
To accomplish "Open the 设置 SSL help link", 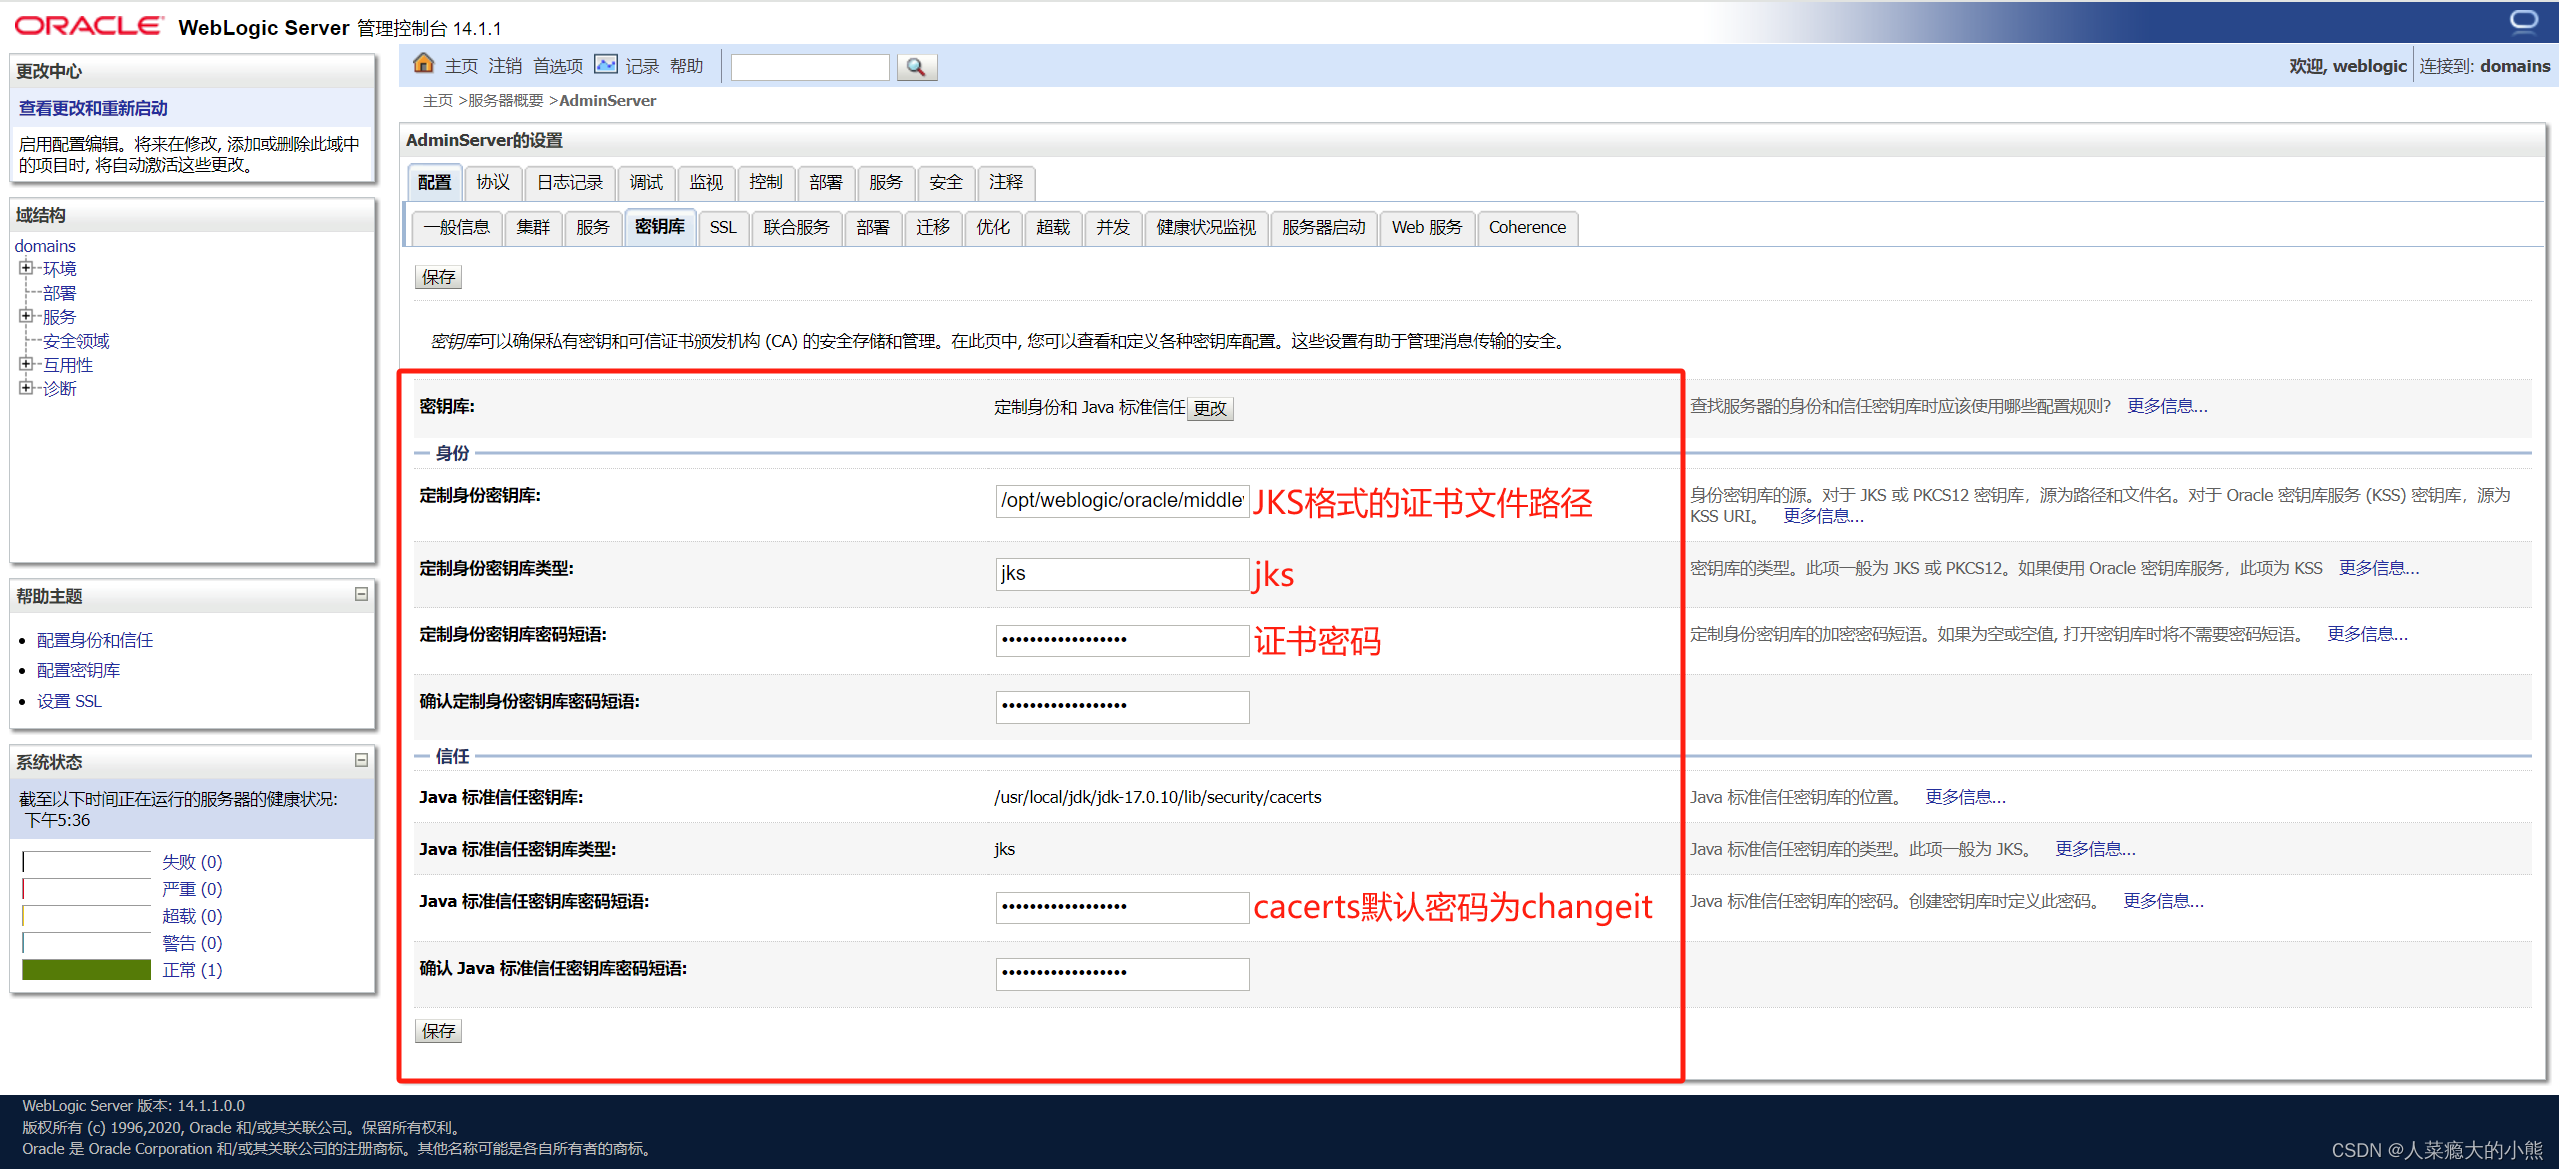I will pyautogui.click(x=68, y=700).
